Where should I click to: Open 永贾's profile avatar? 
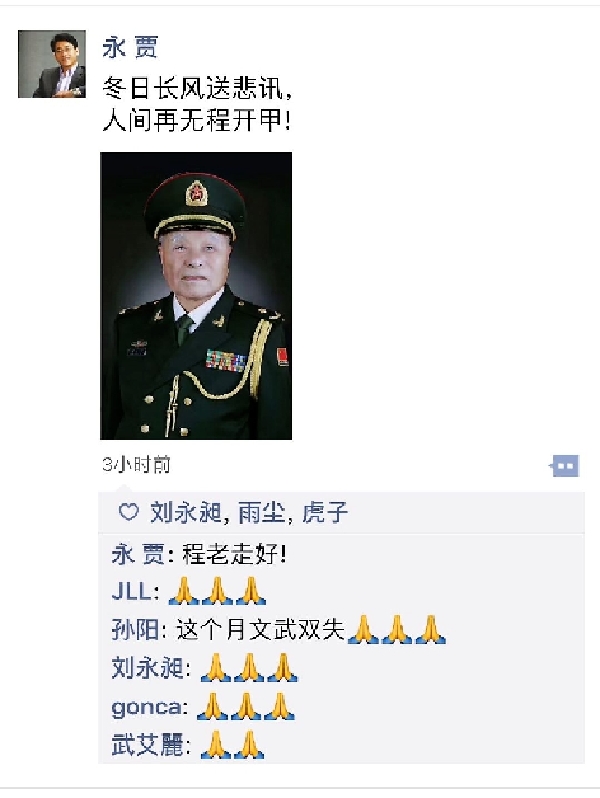[52, 64]
